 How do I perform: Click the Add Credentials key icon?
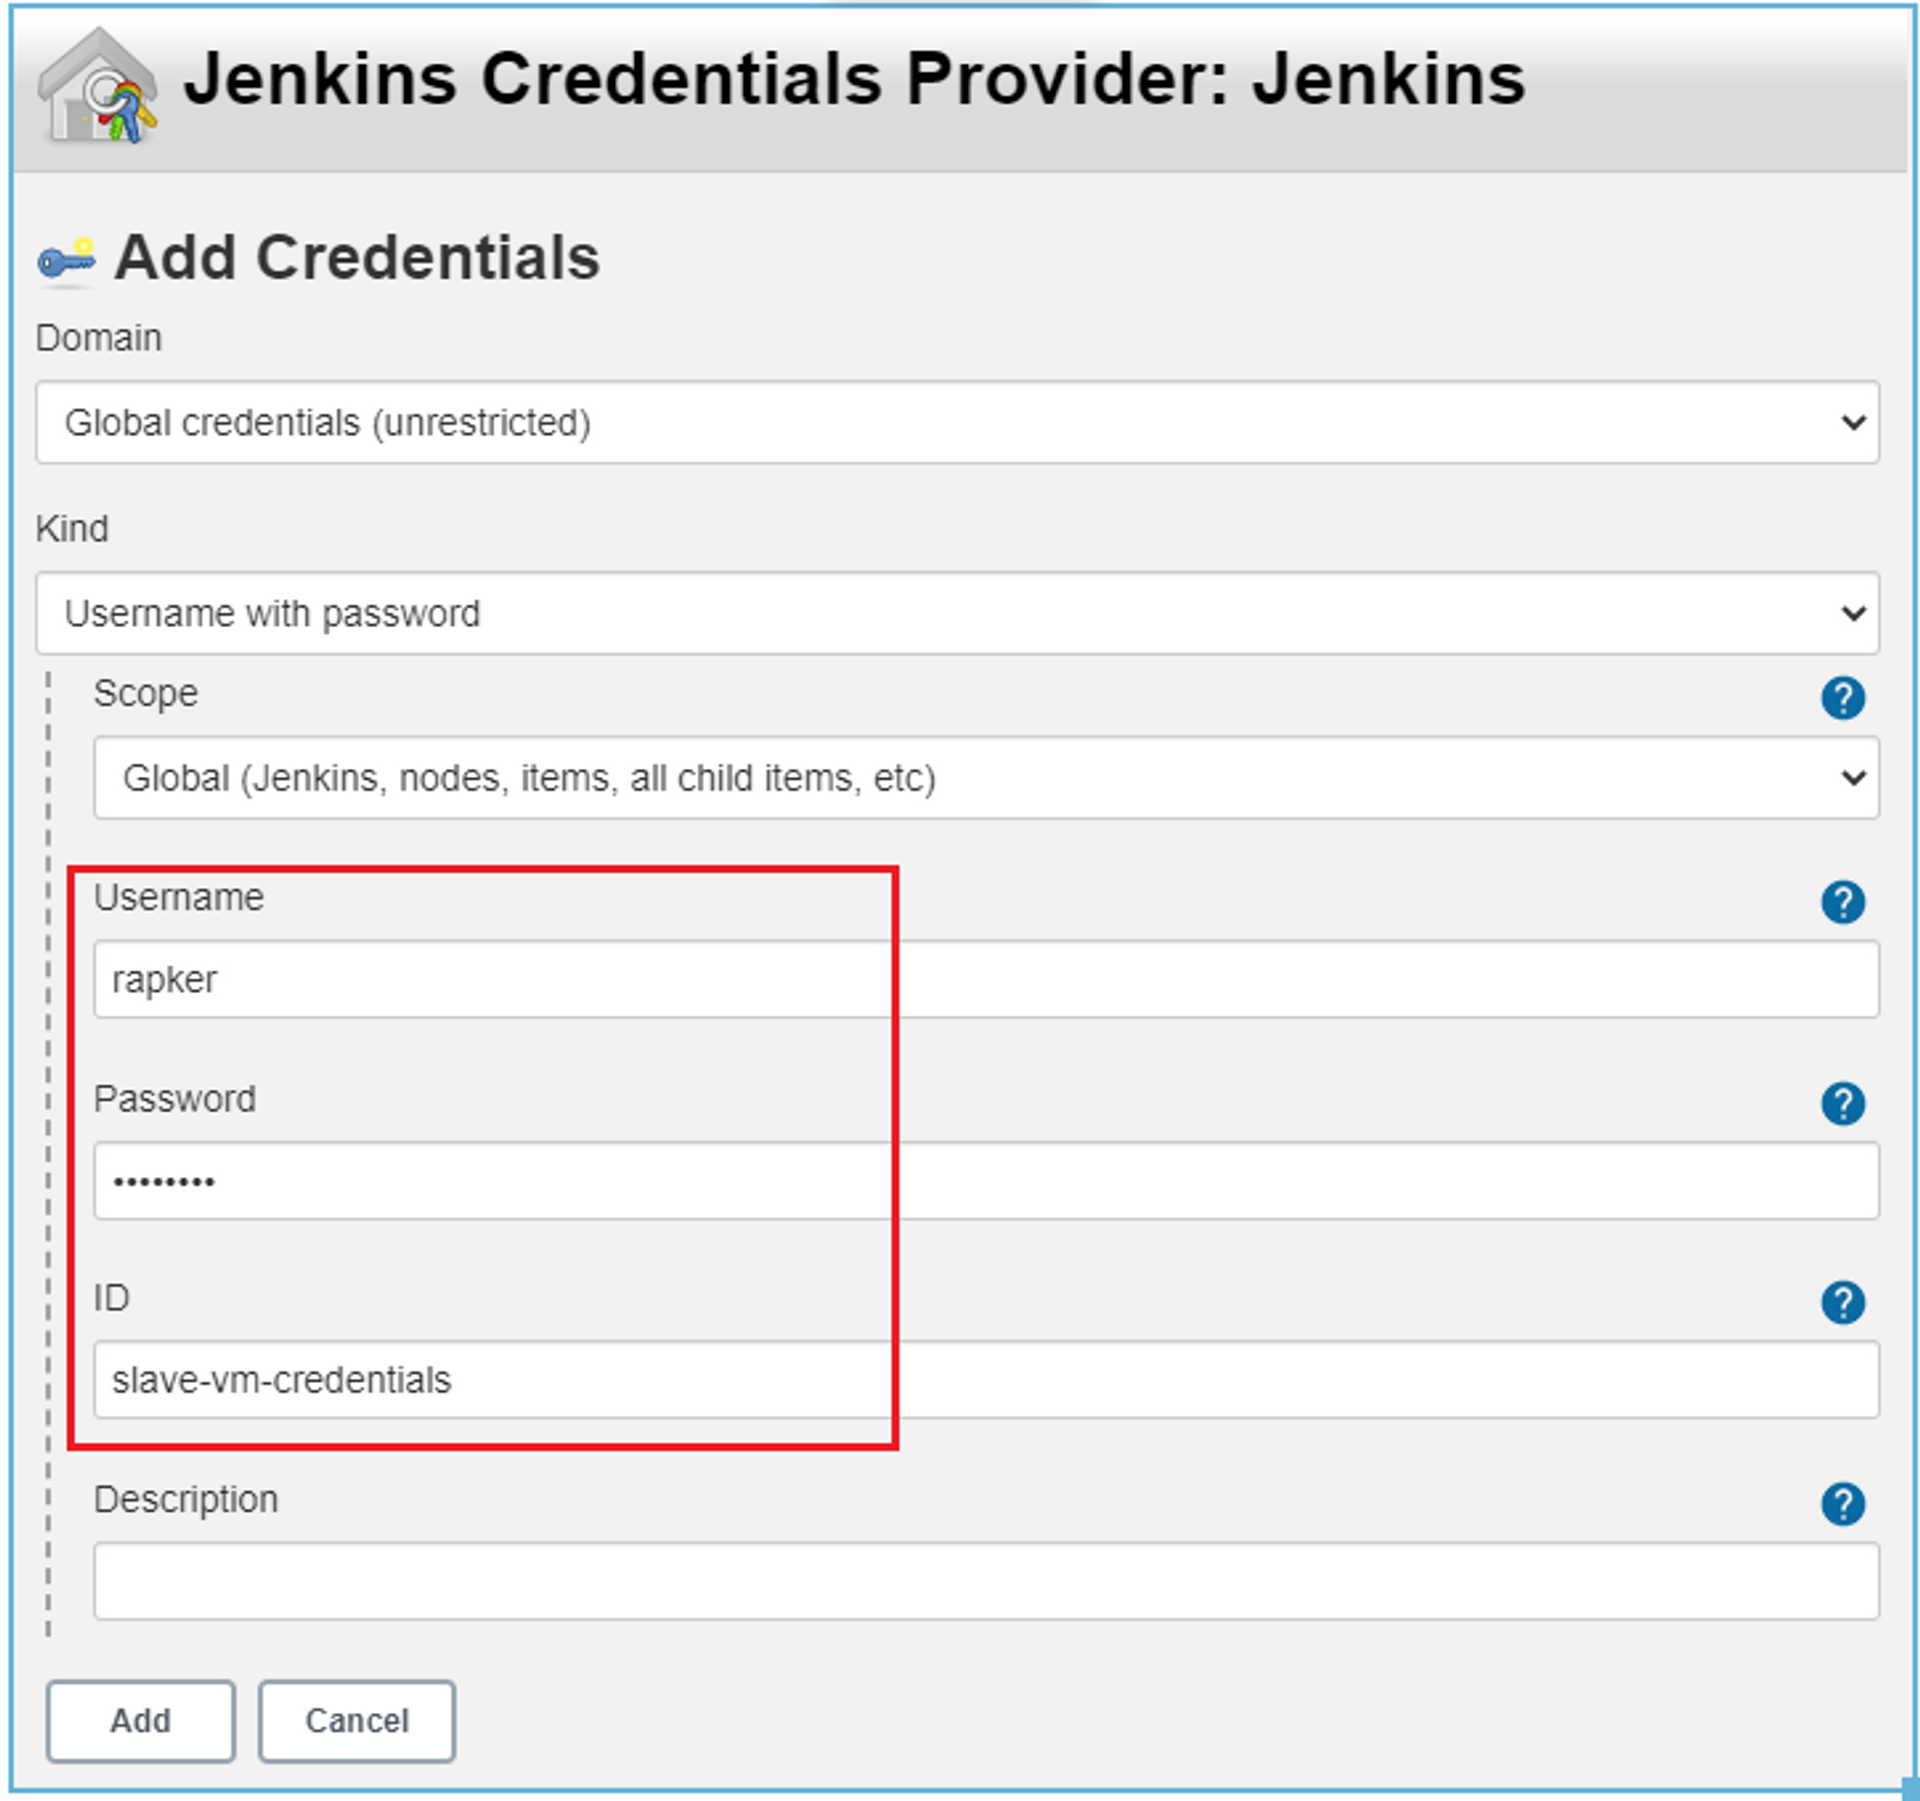click(67, 260)
